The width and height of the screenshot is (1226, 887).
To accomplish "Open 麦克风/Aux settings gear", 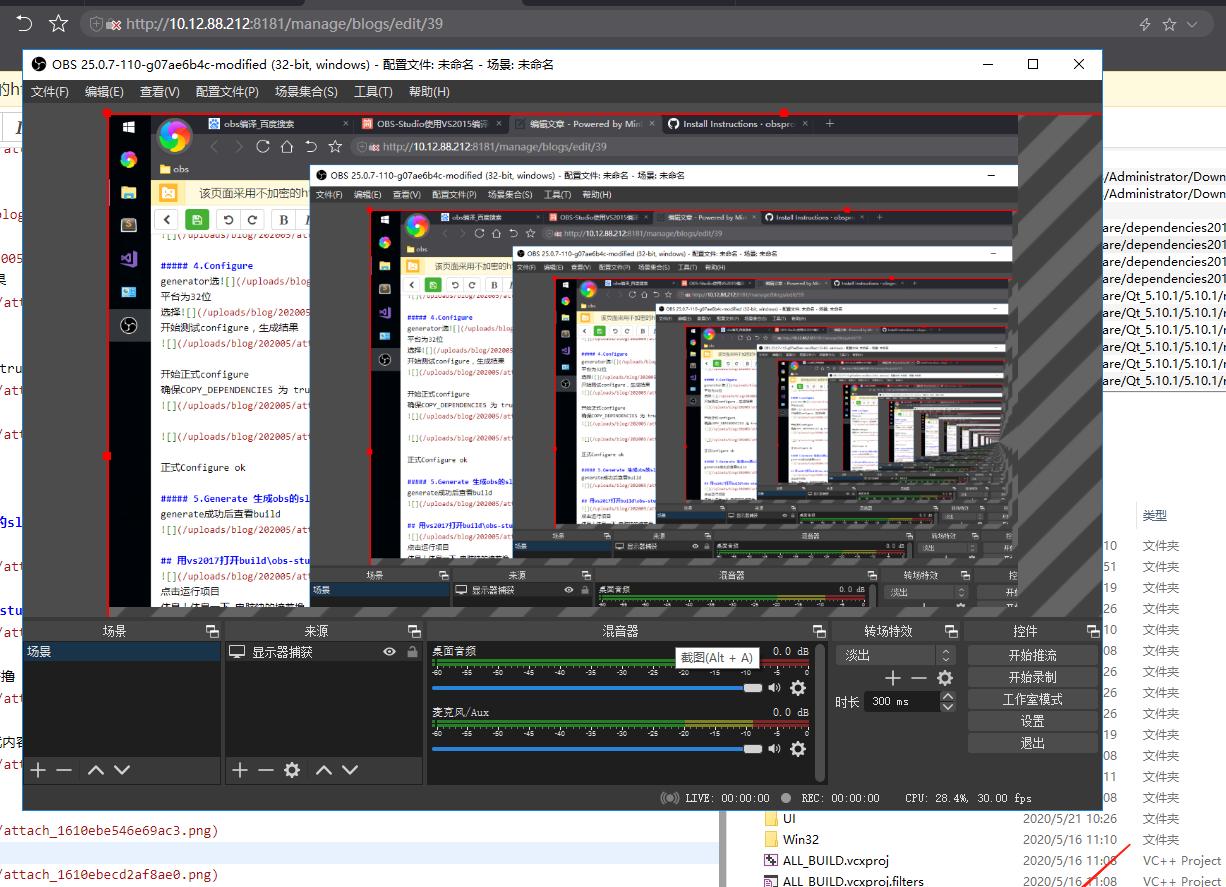I will click(x=798, y=749).
